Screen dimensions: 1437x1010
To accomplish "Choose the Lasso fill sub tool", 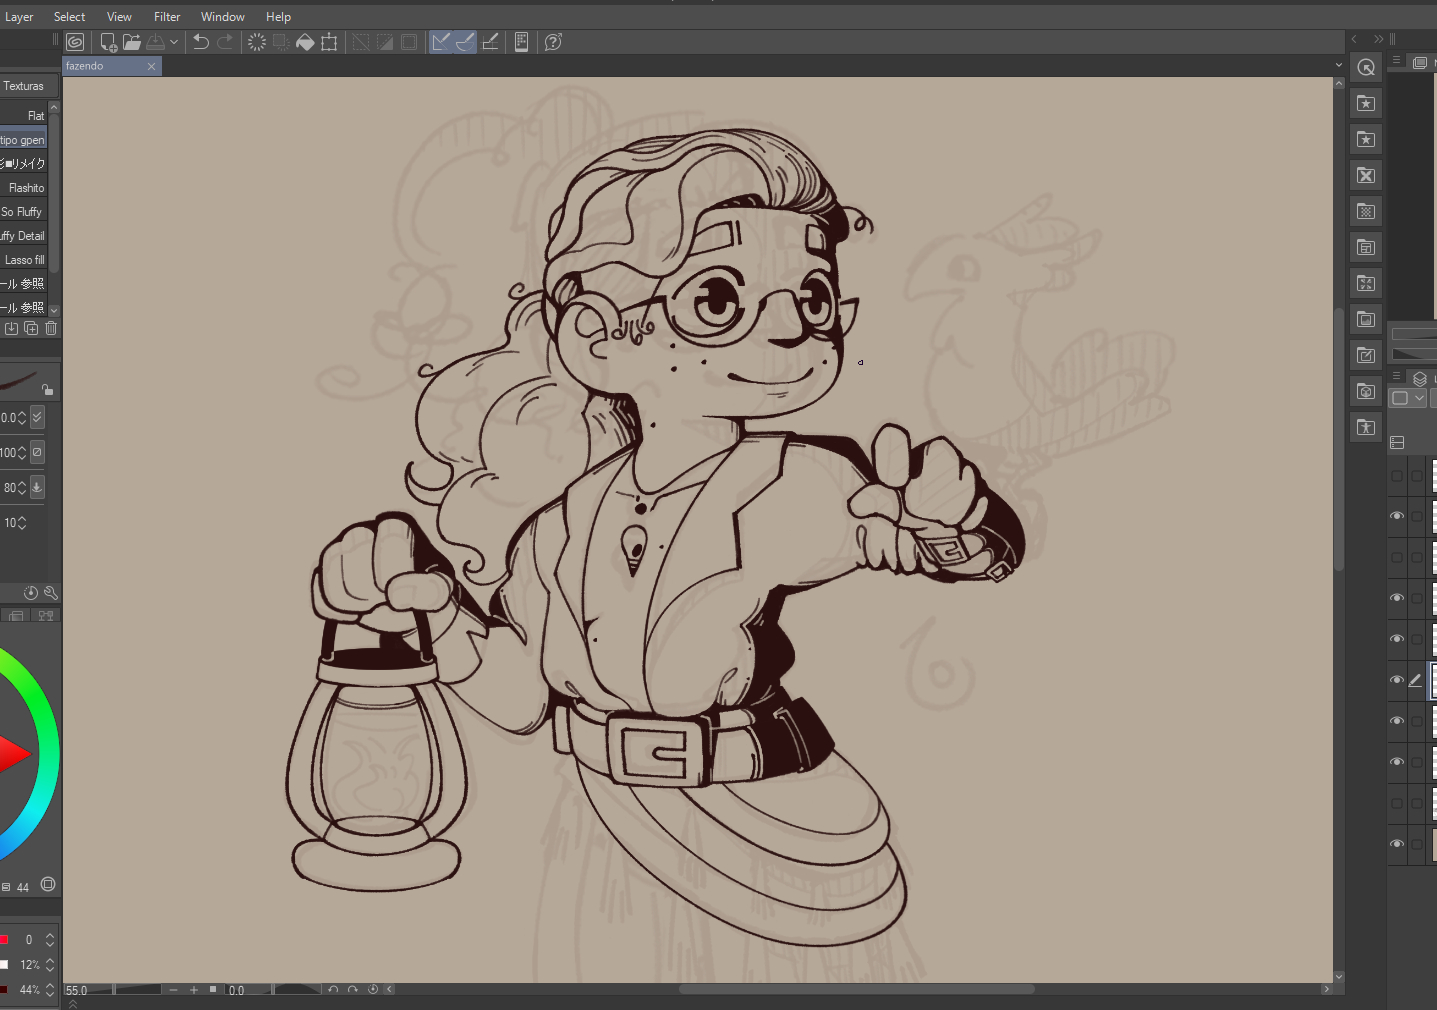I will (x=24, y=260).
